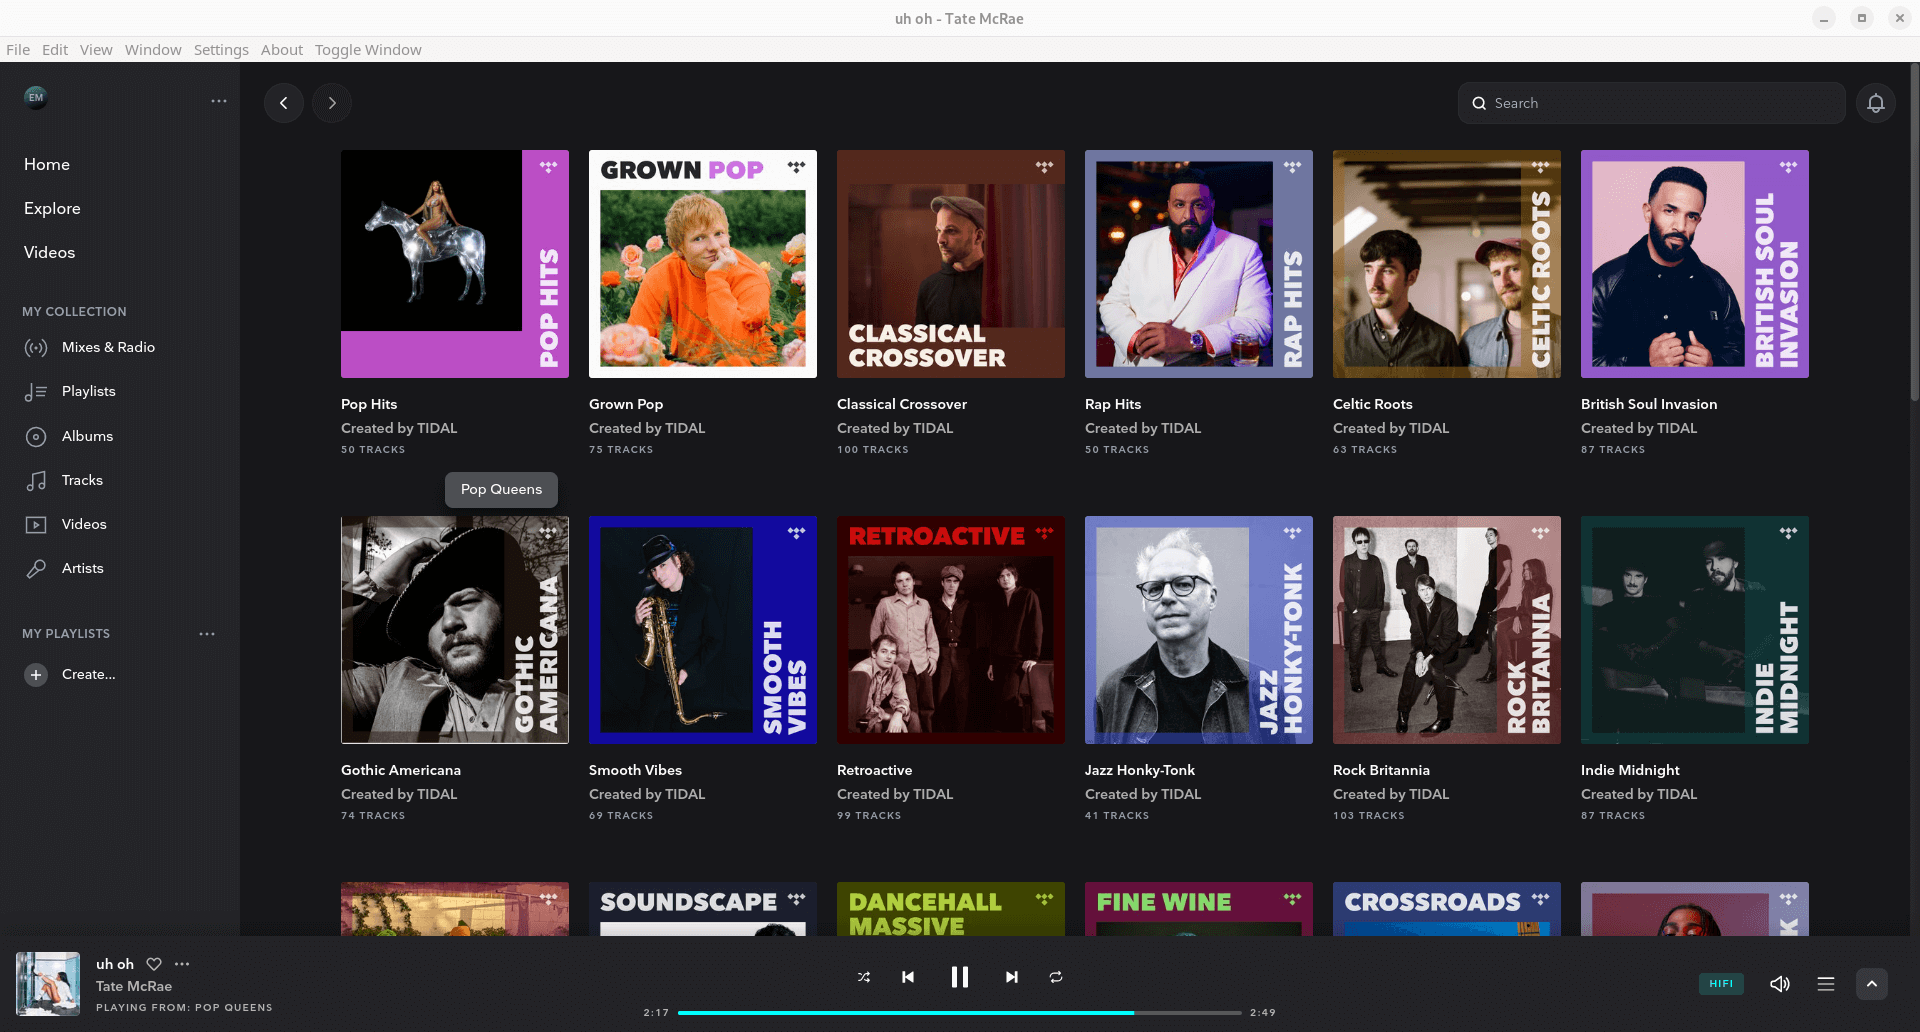Go to the Explore page
The image size is (1920, 1032).
tap(52, 208)
